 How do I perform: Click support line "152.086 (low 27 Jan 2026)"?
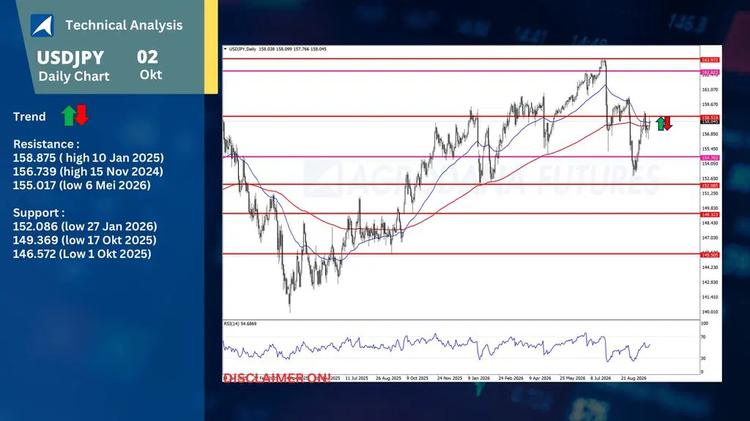pyautogui.click(x=85, y=226)
